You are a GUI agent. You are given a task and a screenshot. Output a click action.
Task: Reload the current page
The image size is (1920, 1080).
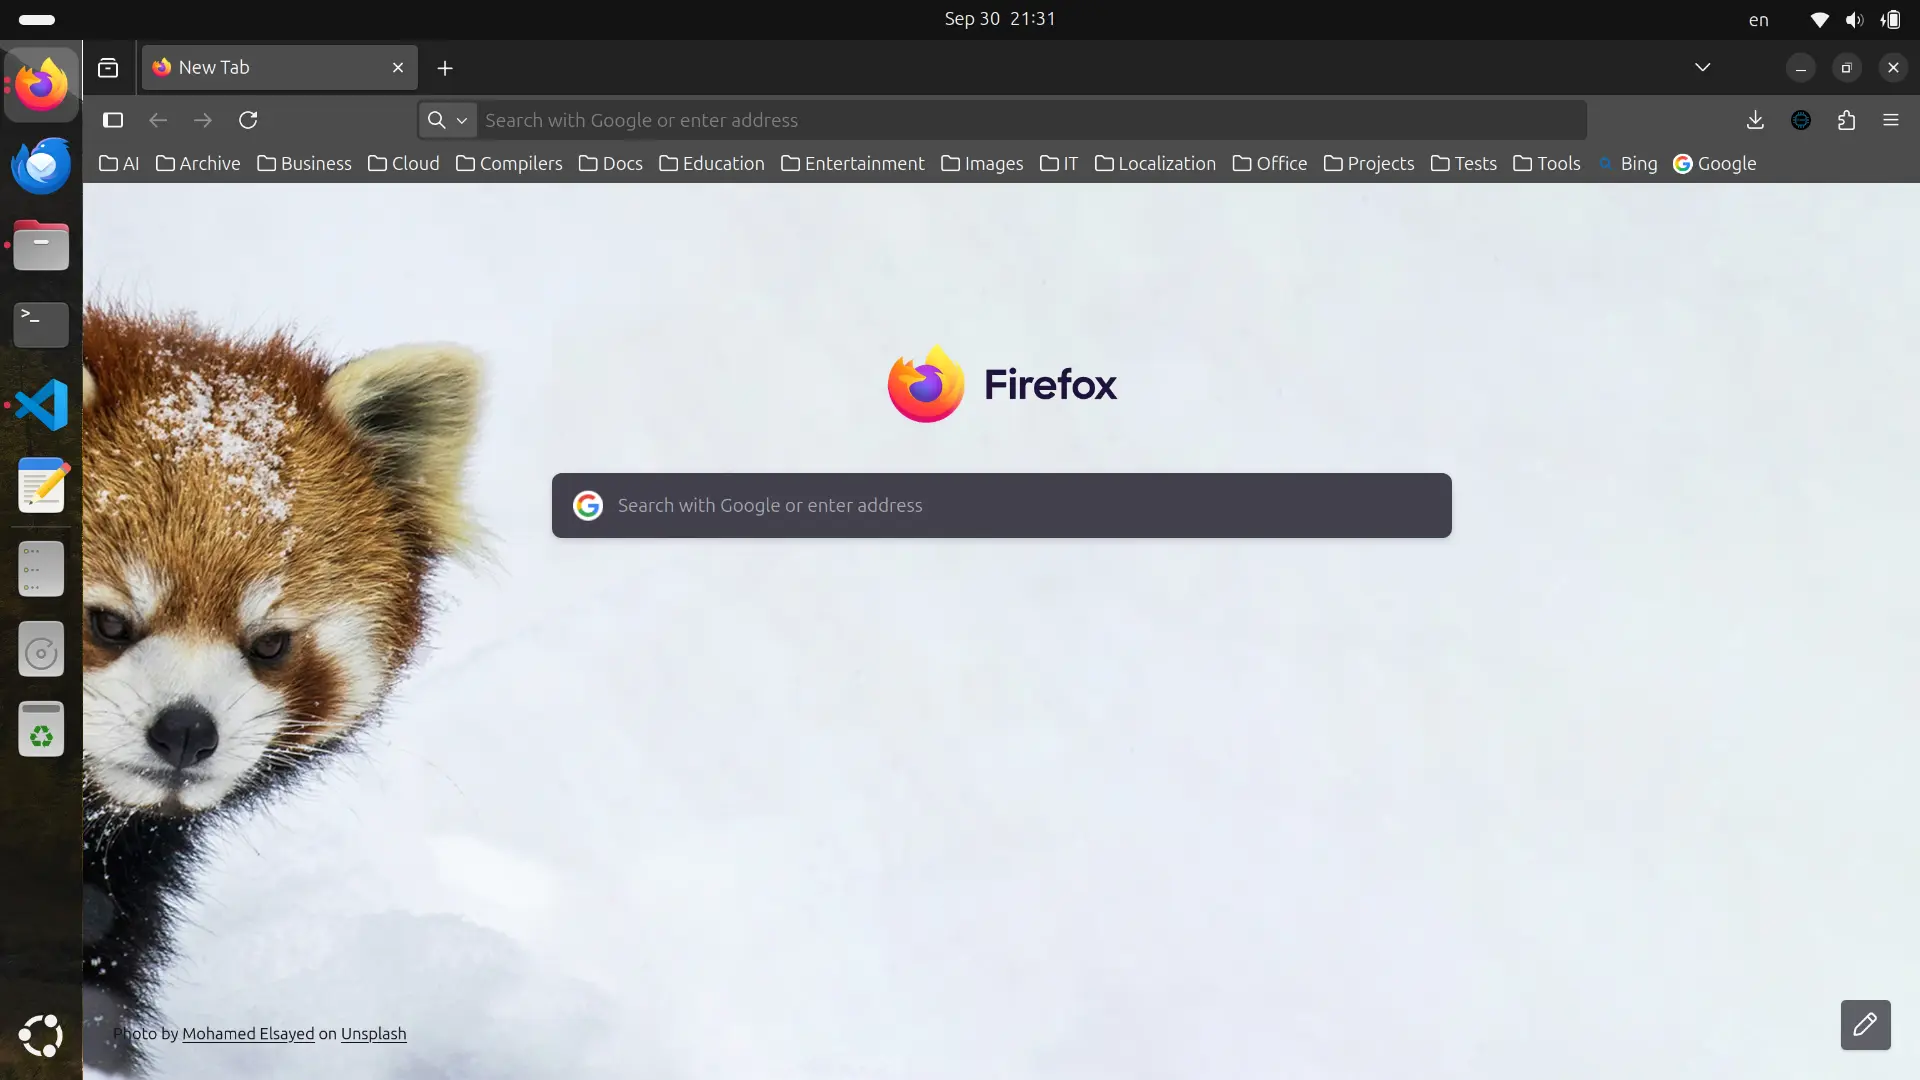pos(249,120)
